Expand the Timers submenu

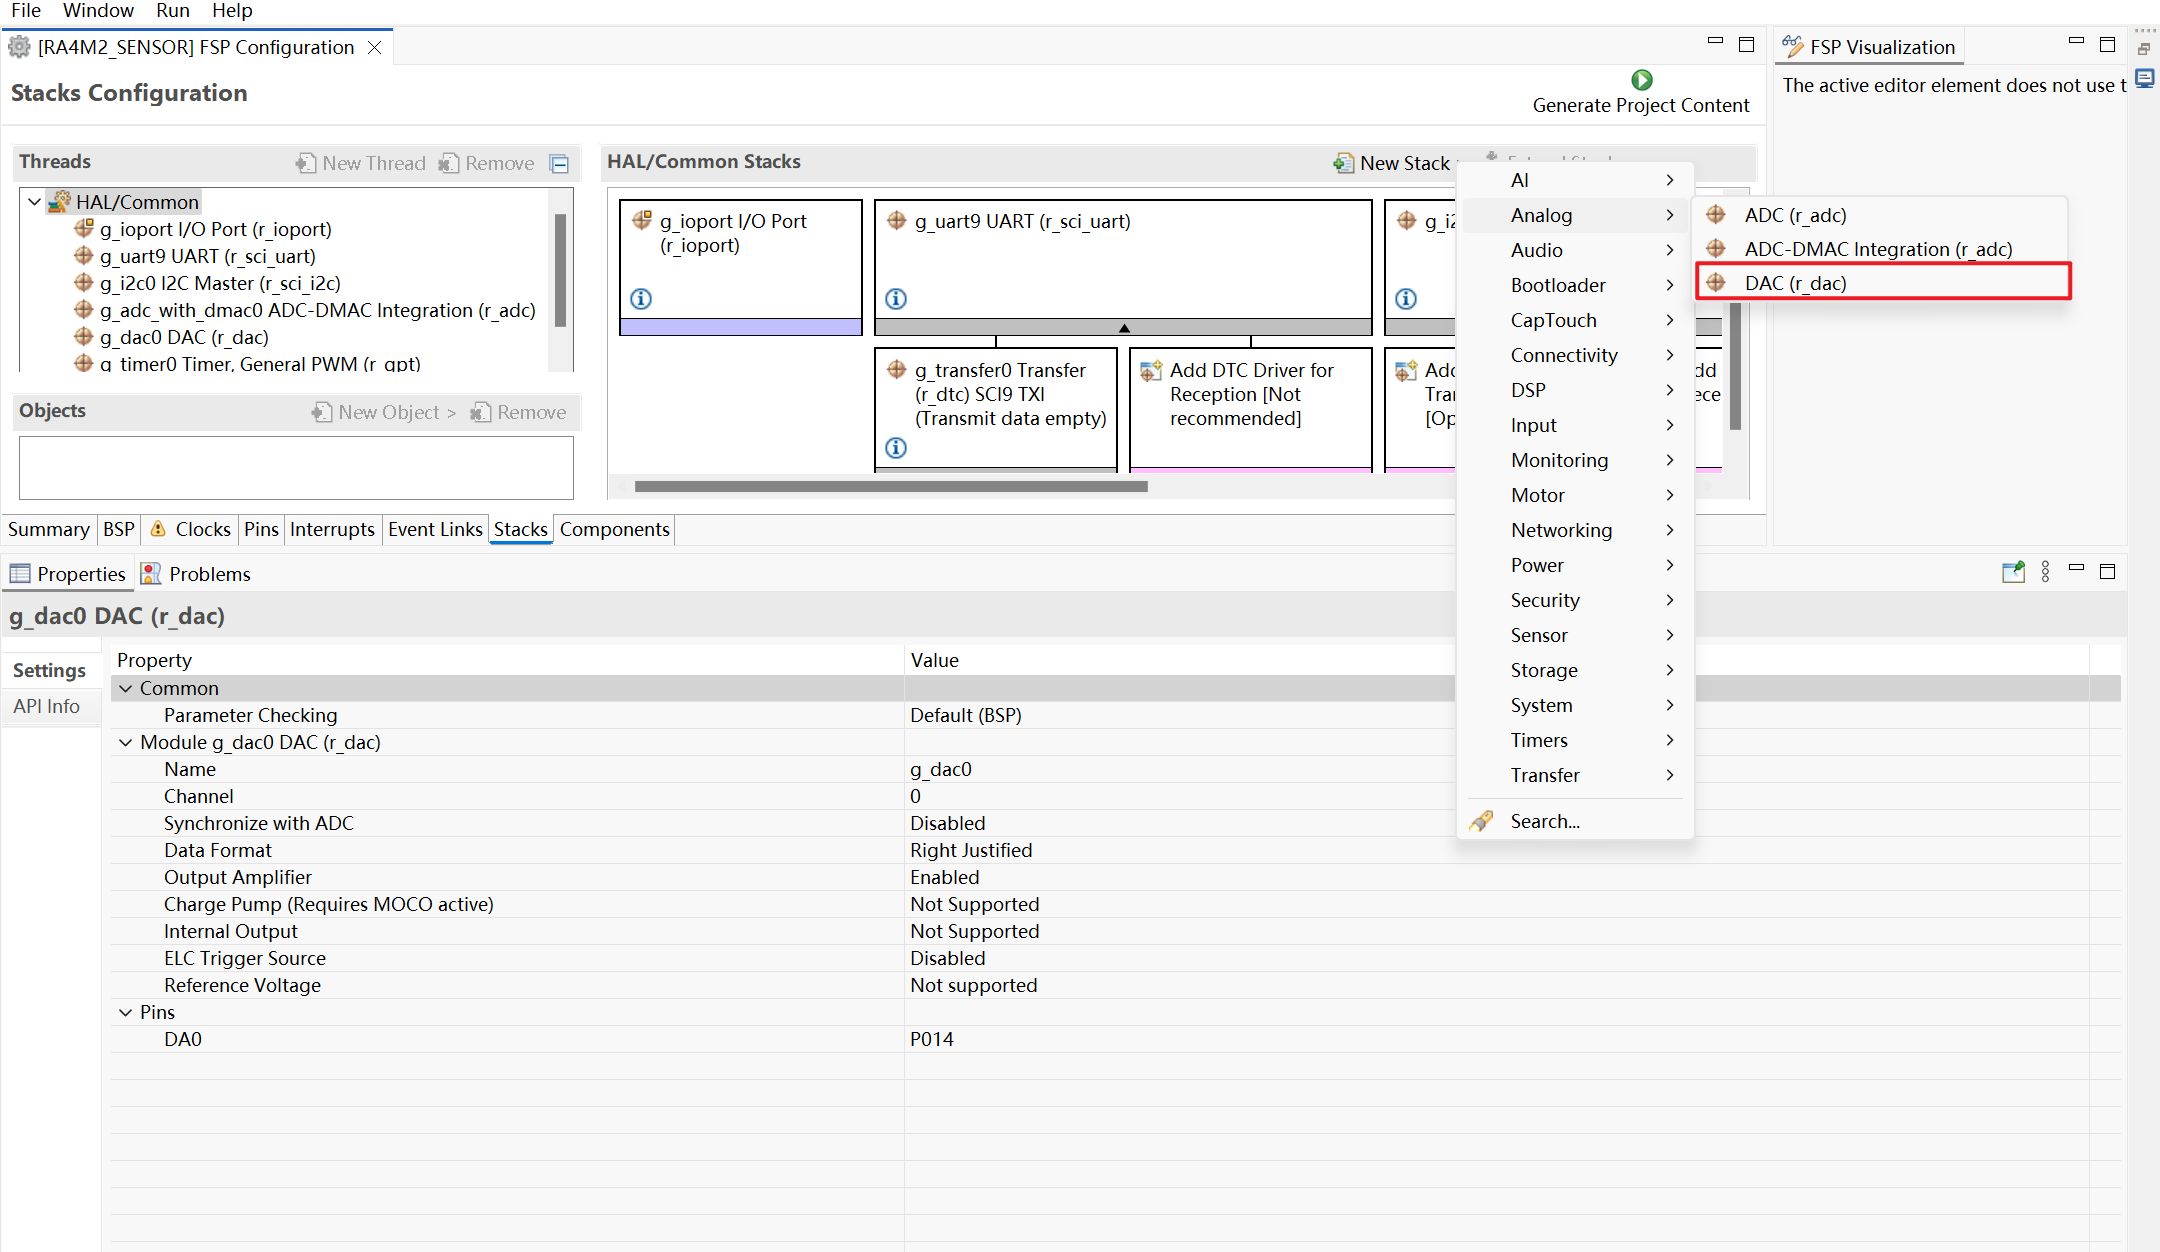pos(1576,740)
